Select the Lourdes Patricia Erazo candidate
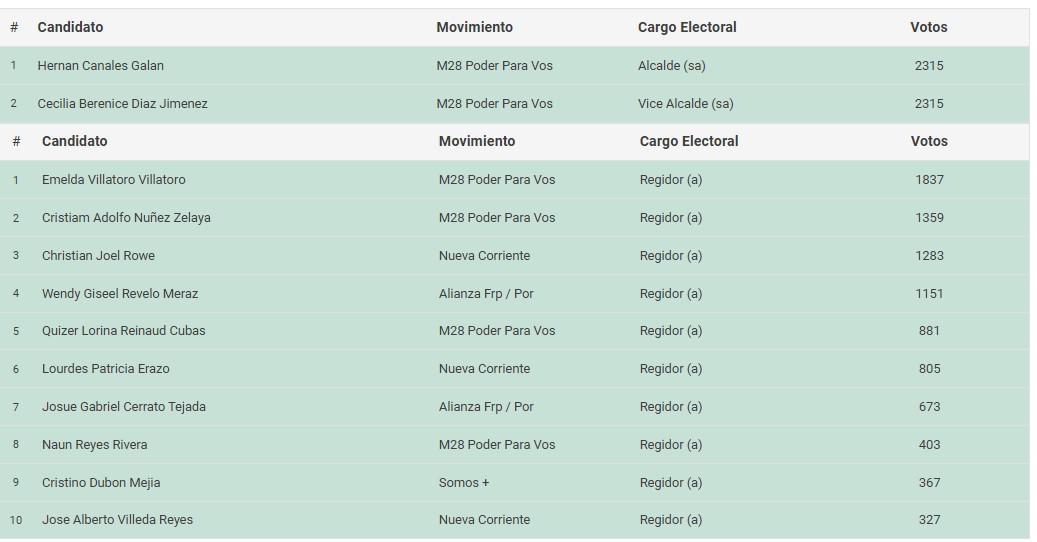Viewport: 1037px width, 542px height. pos(105,369)
